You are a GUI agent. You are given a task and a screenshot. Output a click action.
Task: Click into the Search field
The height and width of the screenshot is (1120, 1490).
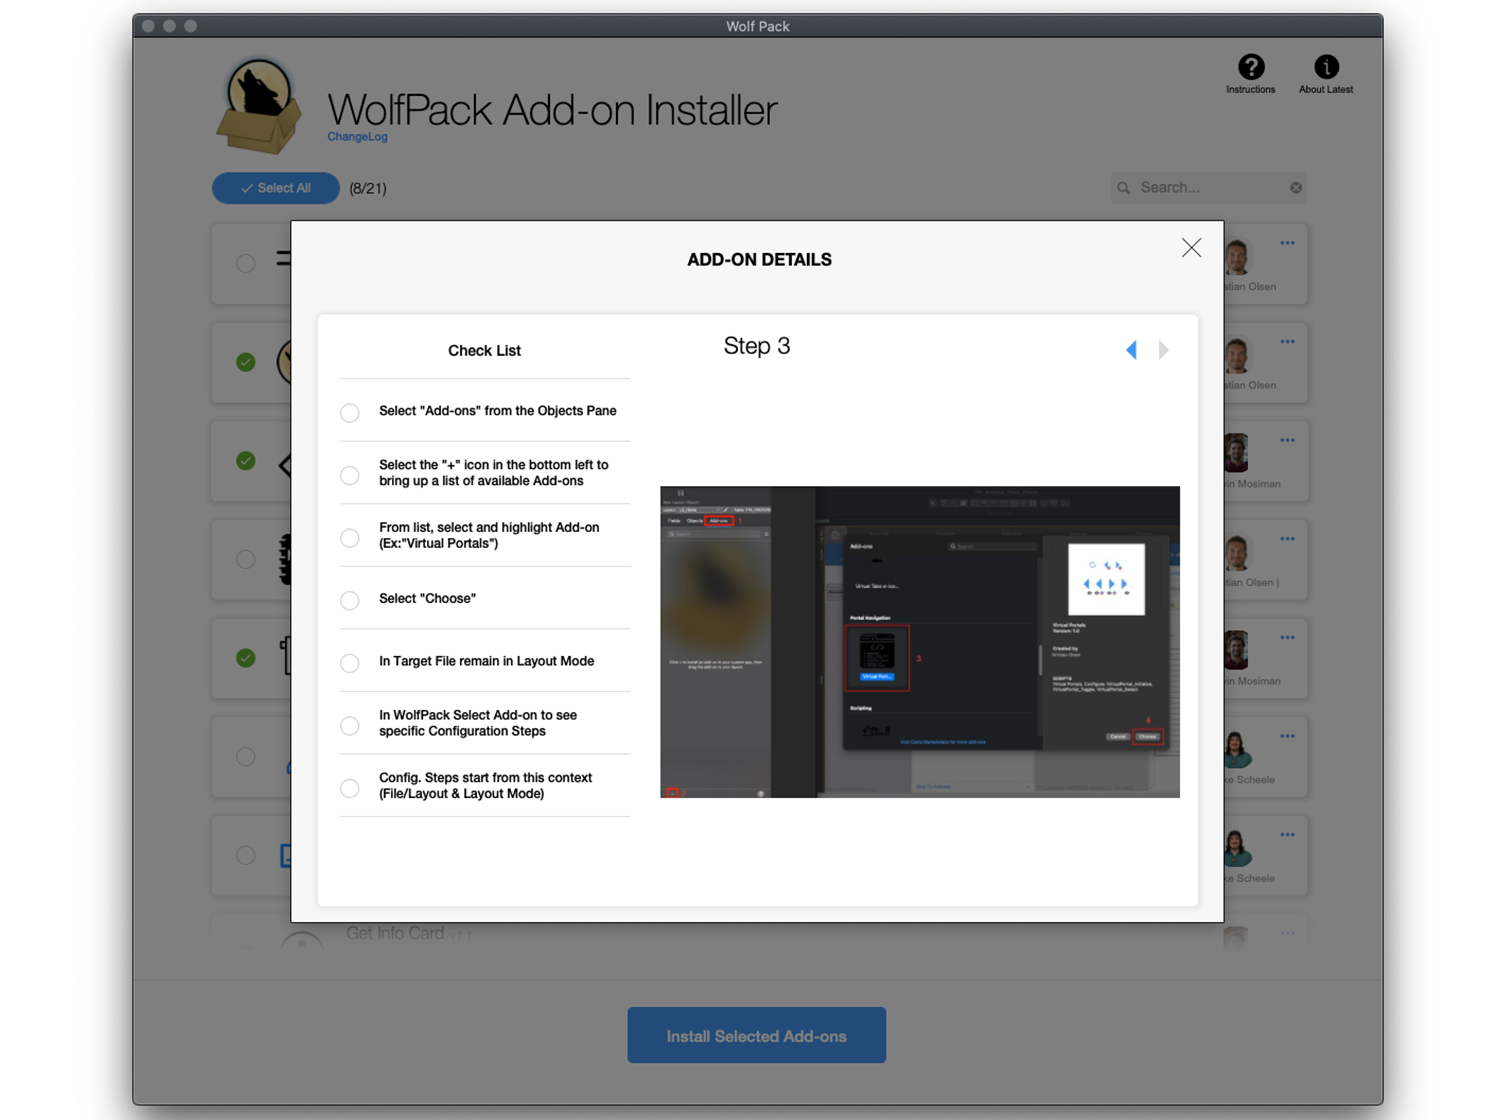click(x=1209, y=188)
